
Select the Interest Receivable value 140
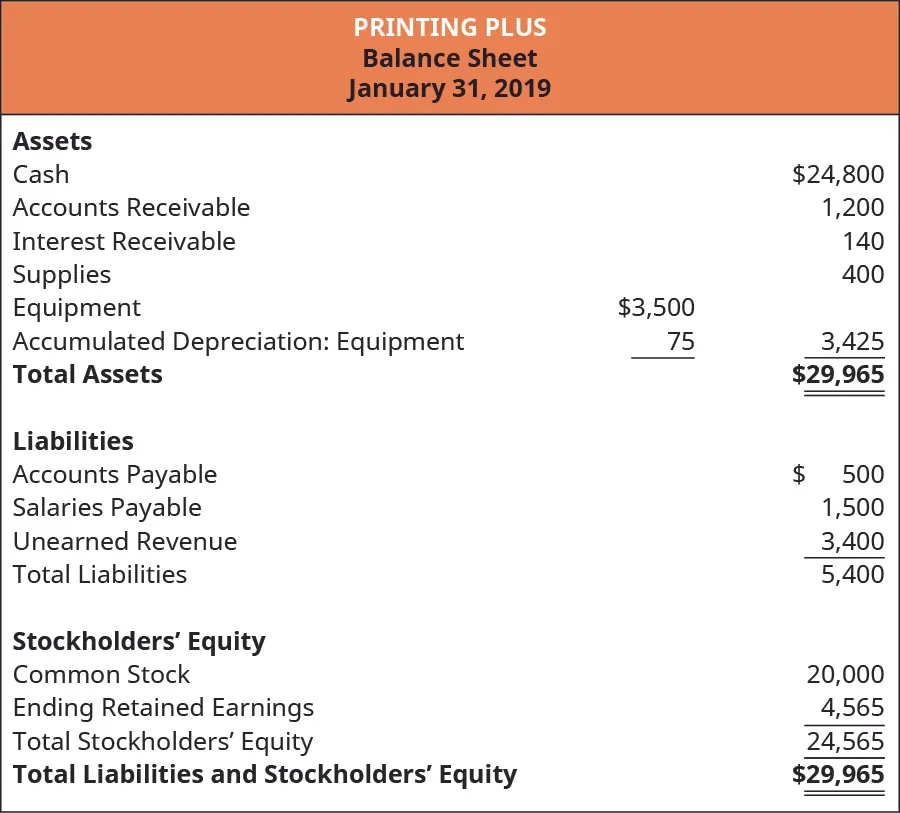tap(864, 241)
